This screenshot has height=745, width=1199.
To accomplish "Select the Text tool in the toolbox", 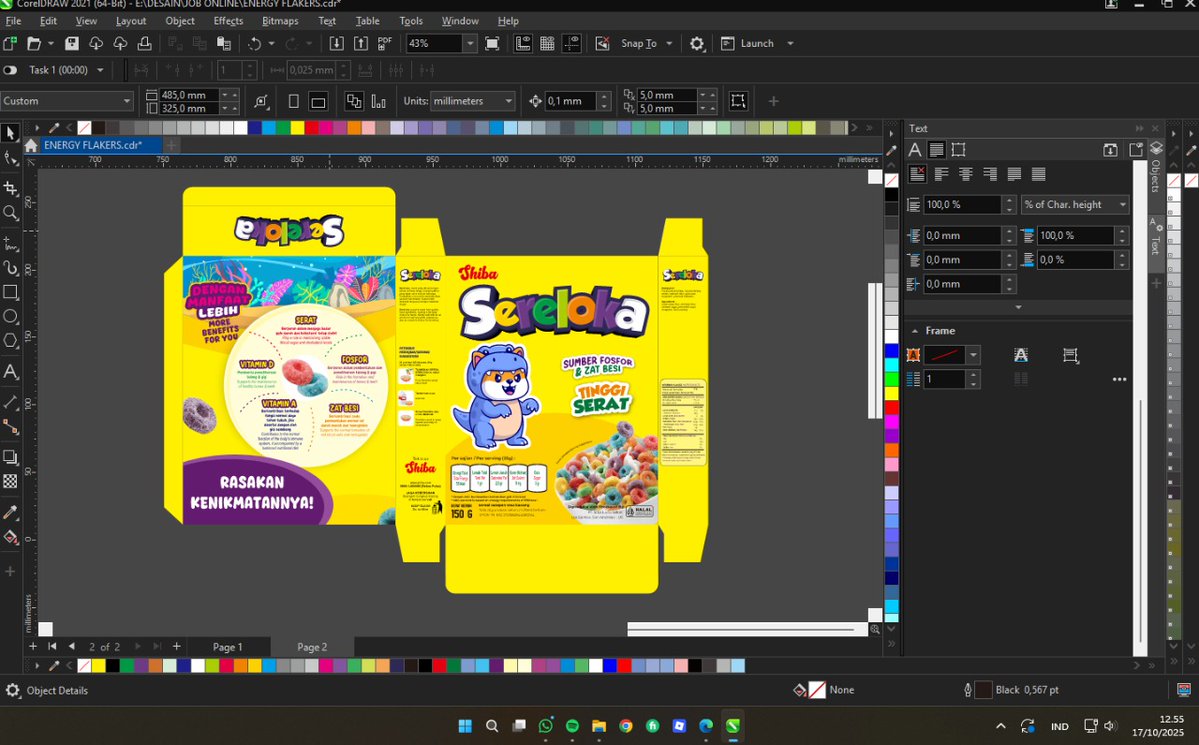I will pos(11,370).
